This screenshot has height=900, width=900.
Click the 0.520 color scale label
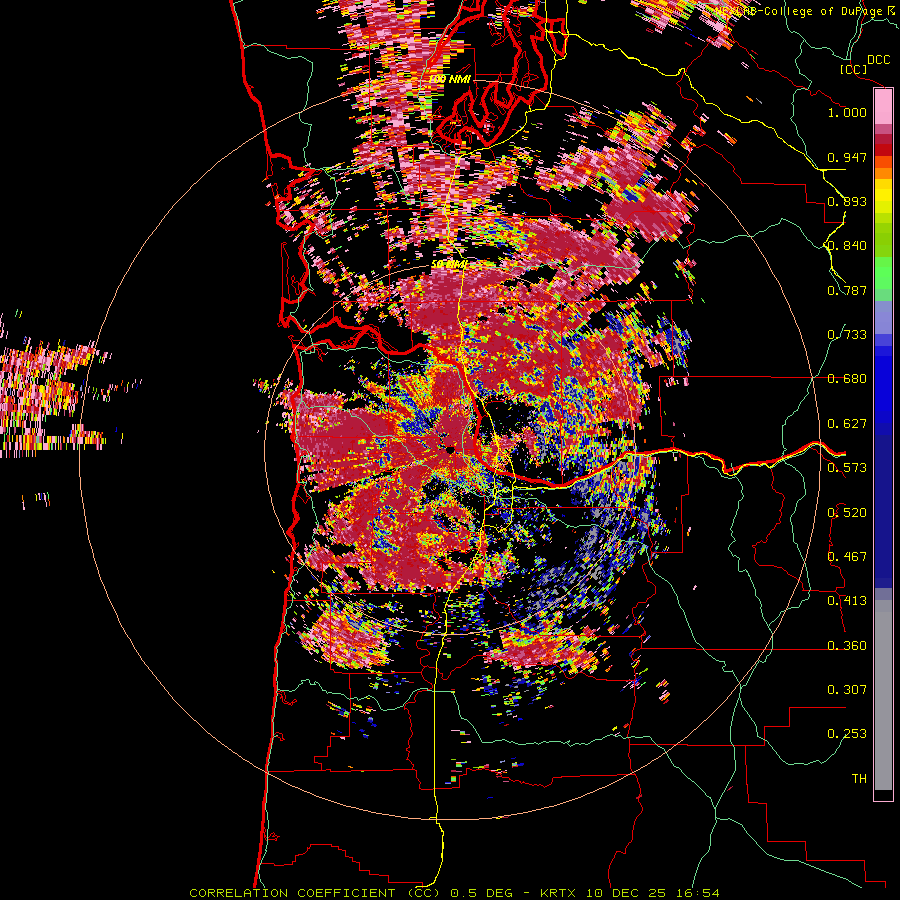tap(847, 513)
